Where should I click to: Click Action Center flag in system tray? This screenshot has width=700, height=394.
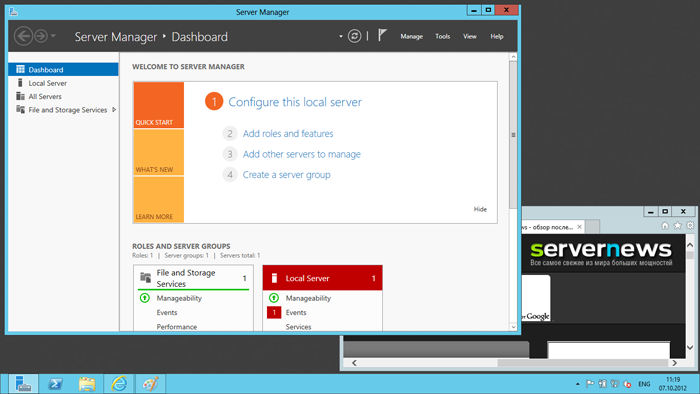tap(590, 384)
